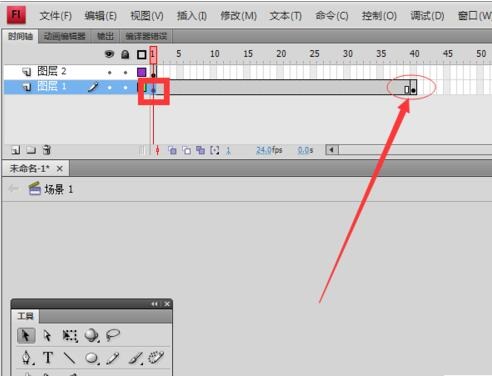Click the pencil icon on 图层 1
Image resolution: width=492 pixels, height=376 pixels.
coord(93,87)
